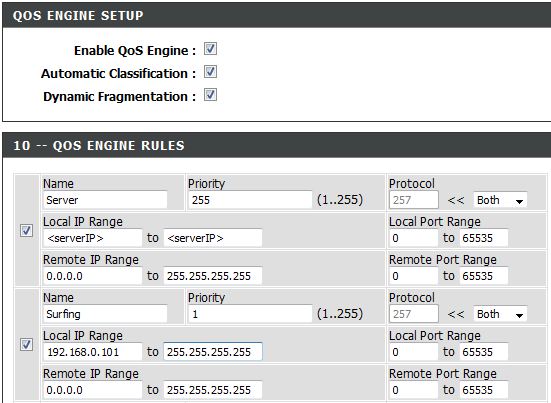Viewport: 551px width, 403px height.
Task: Click the 192.168.0.101 local IP field
Action: pos(93,352)
